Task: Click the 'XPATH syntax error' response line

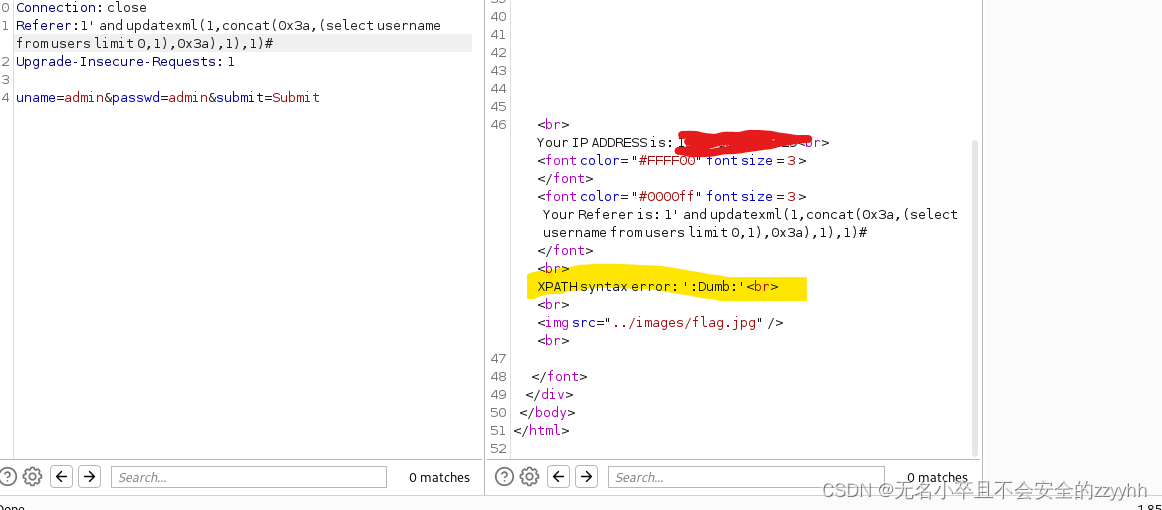Action: click(x=658, y=286)
